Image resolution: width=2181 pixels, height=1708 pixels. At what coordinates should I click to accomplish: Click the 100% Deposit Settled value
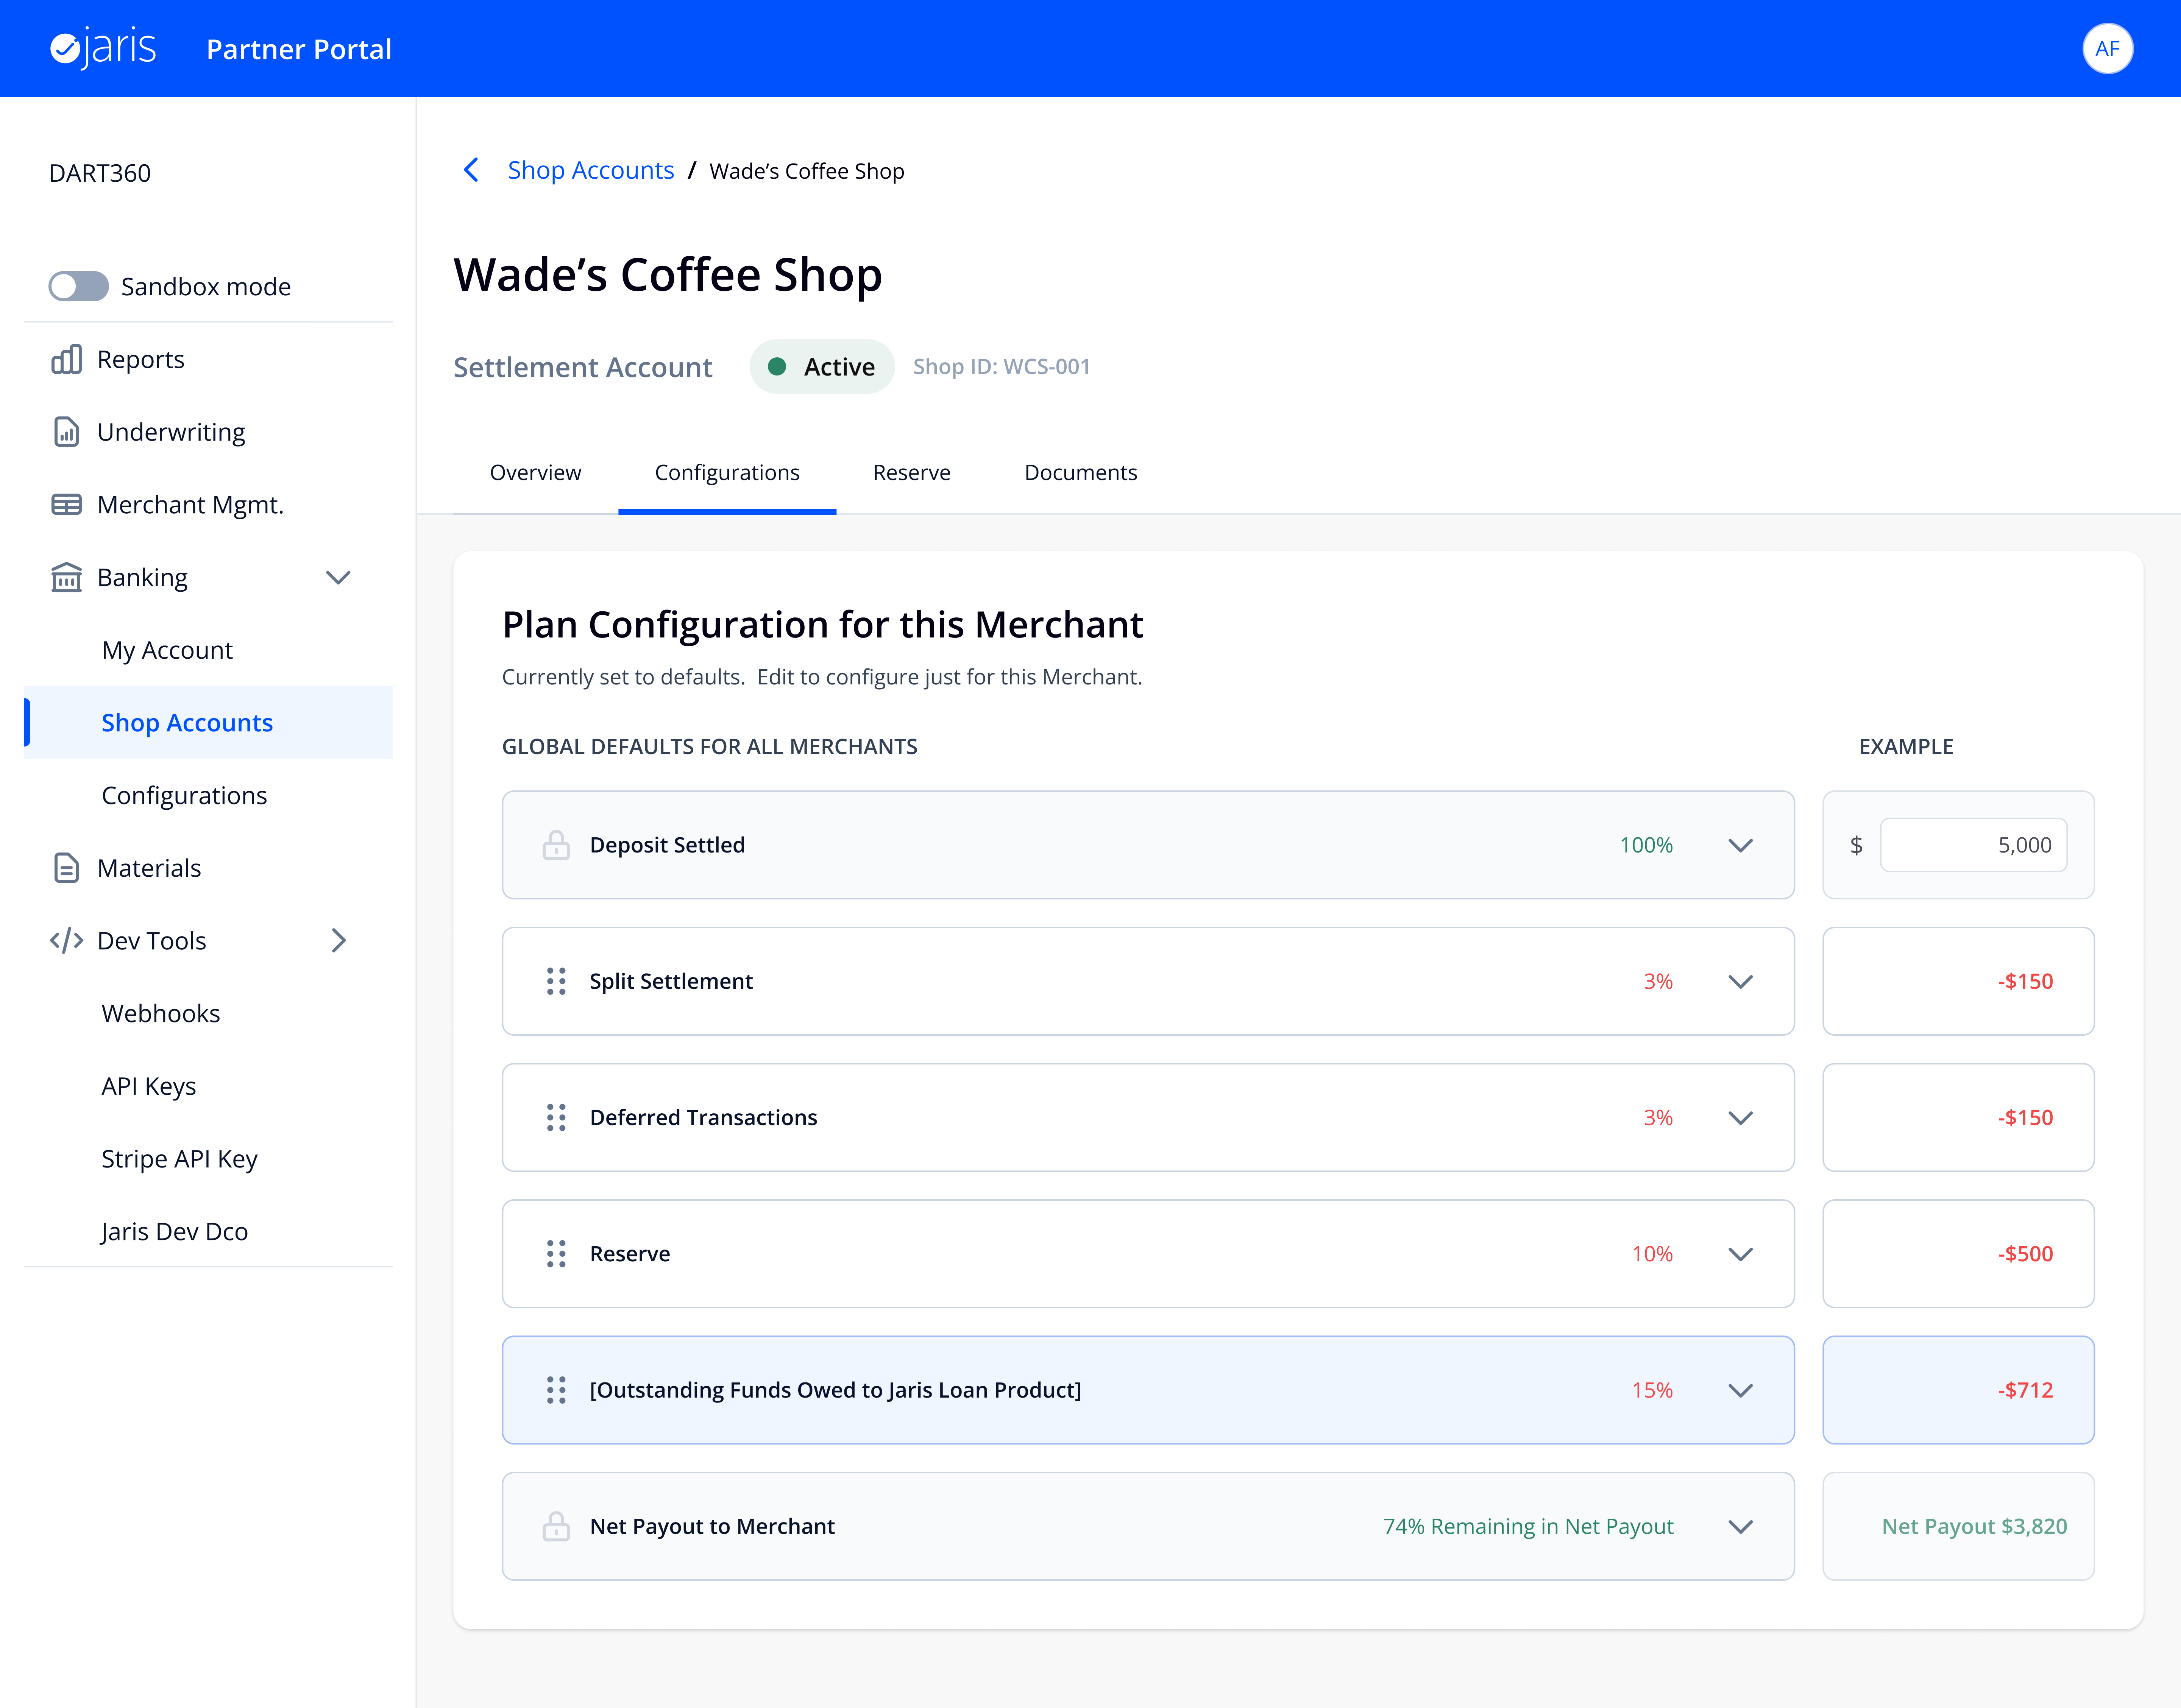coord(1646,845)
